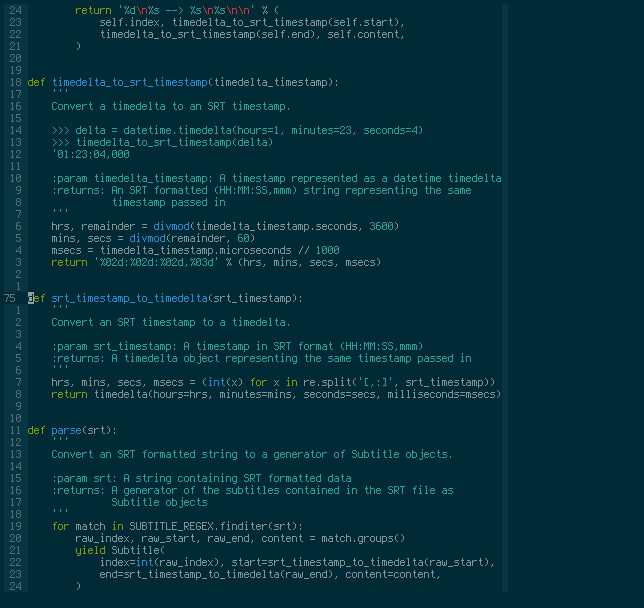This screenshot has height=608, width=644.
Task: Click 'hrs, remainder = divmod' line
Action: (x=225, y=226)
